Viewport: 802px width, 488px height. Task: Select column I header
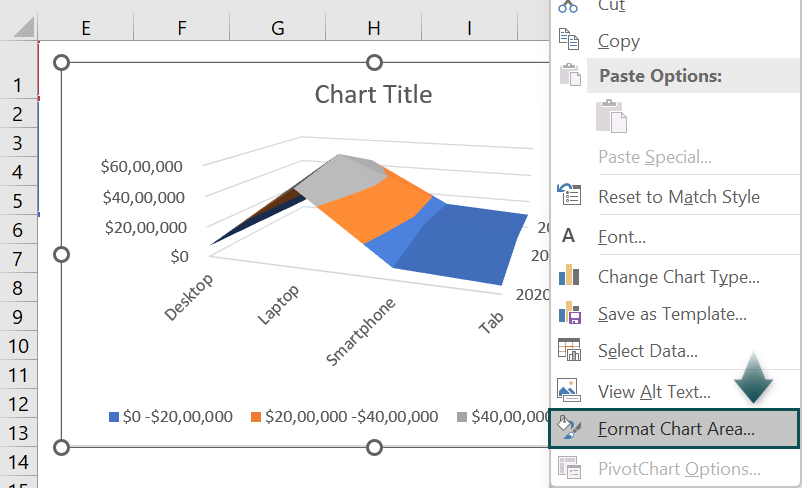[x=469, y=28]
